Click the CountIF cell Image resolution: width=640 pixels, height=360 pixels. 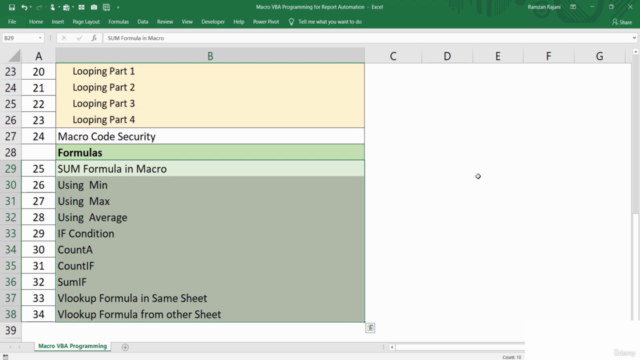(x=210, y=266)
